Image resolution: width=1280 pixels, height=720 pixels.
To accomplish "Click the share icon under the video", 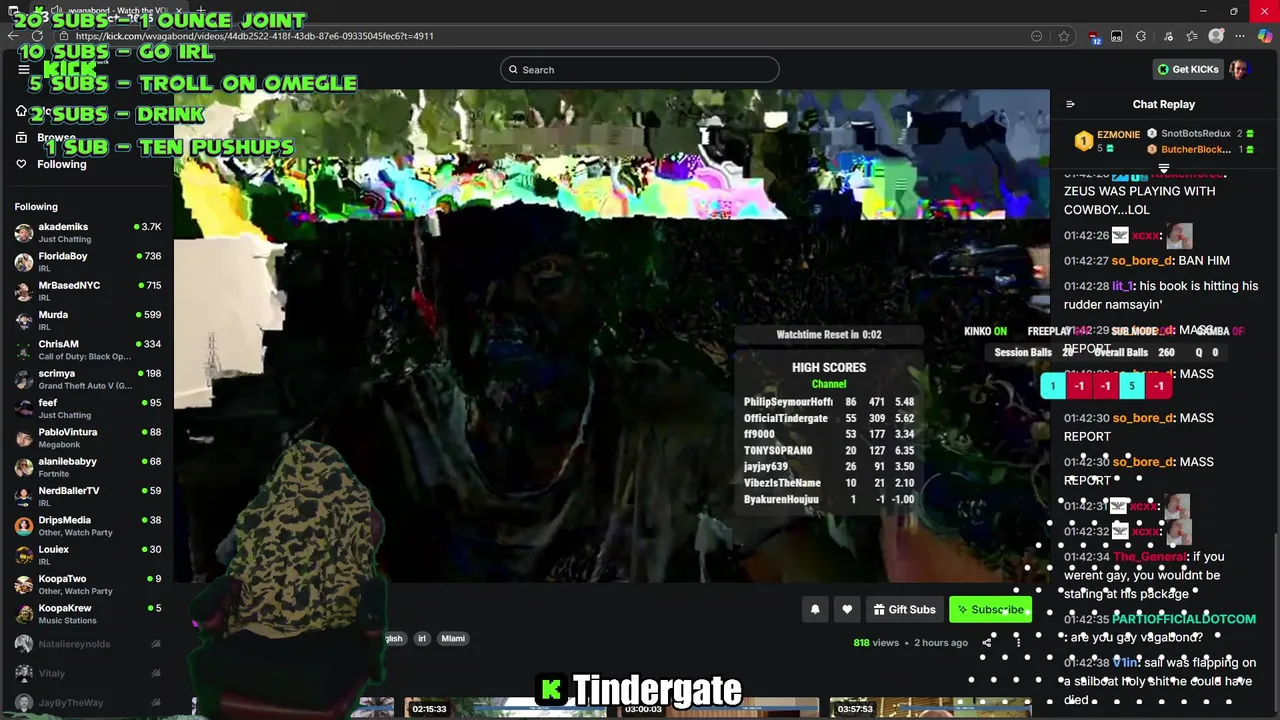I will click(x=987, y=642).
